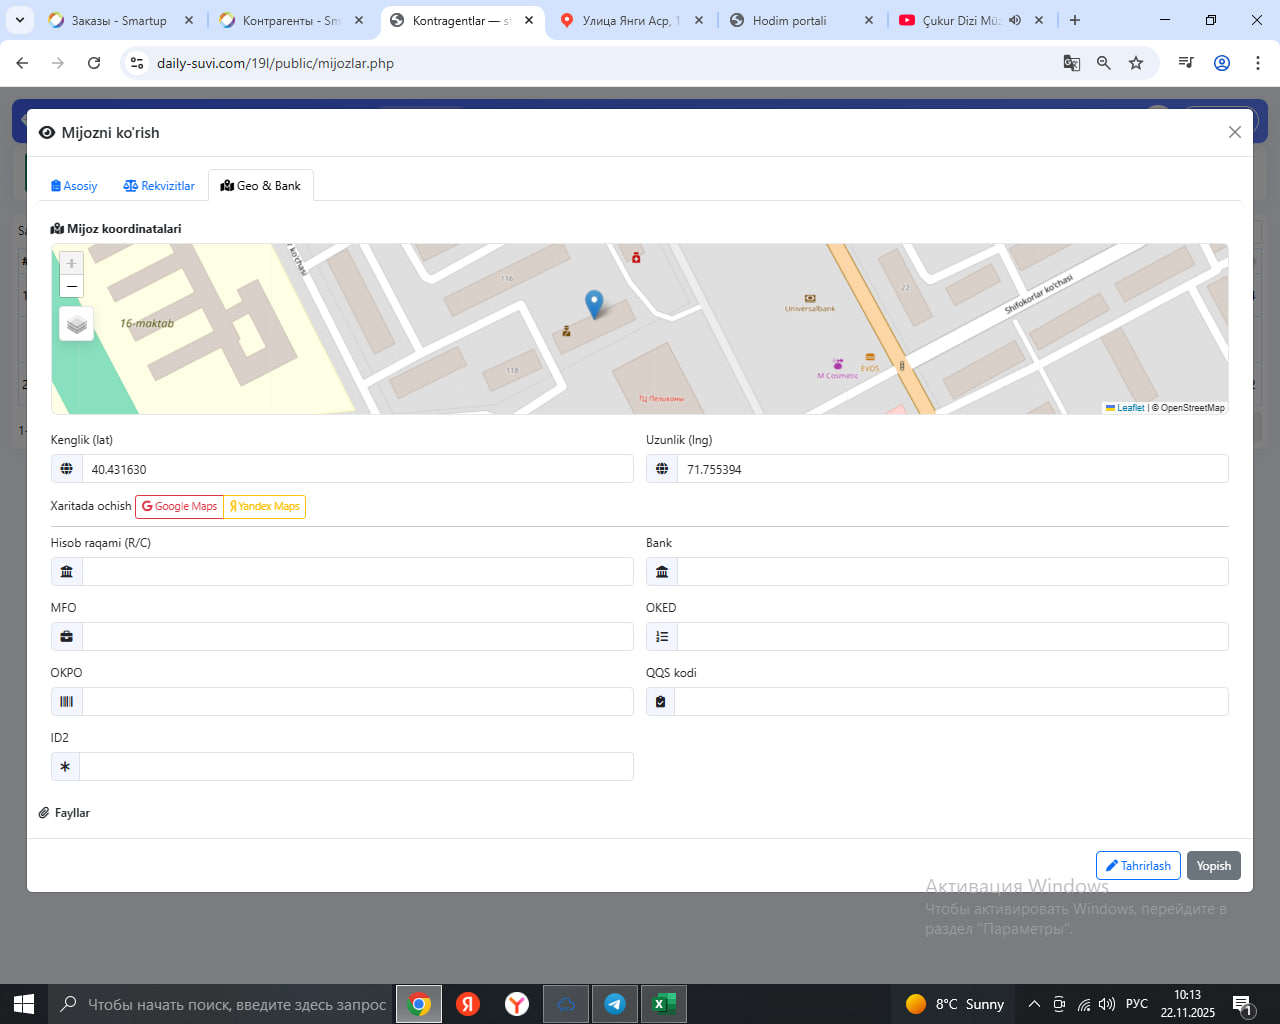Open Telegram from the taskbar
1280x1024 pixels.
click(615, 1004)
